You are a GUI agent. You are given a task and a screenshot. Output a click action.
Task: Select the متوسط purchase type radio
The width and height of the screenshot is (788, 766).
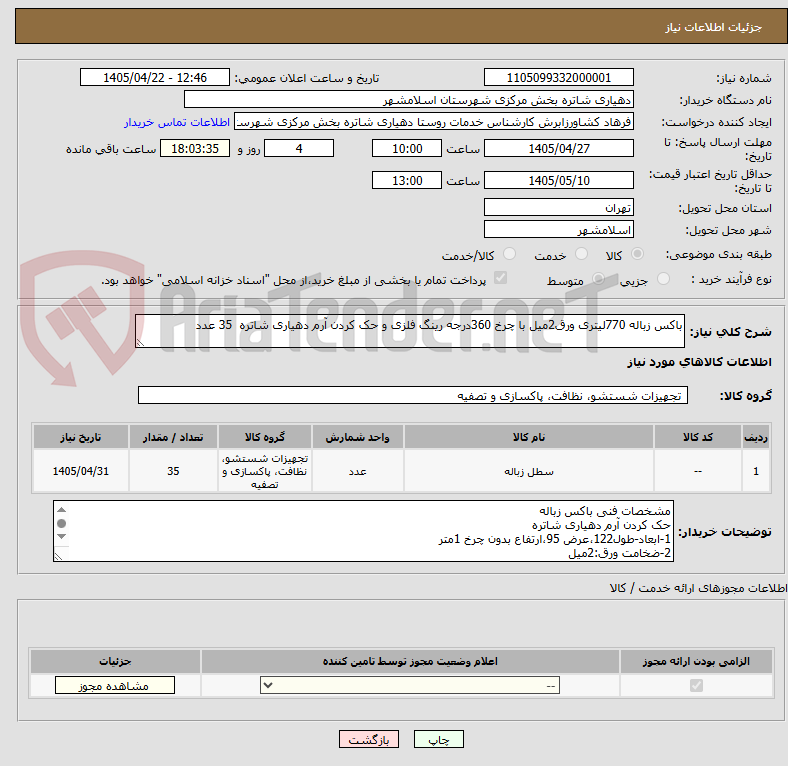598,279
